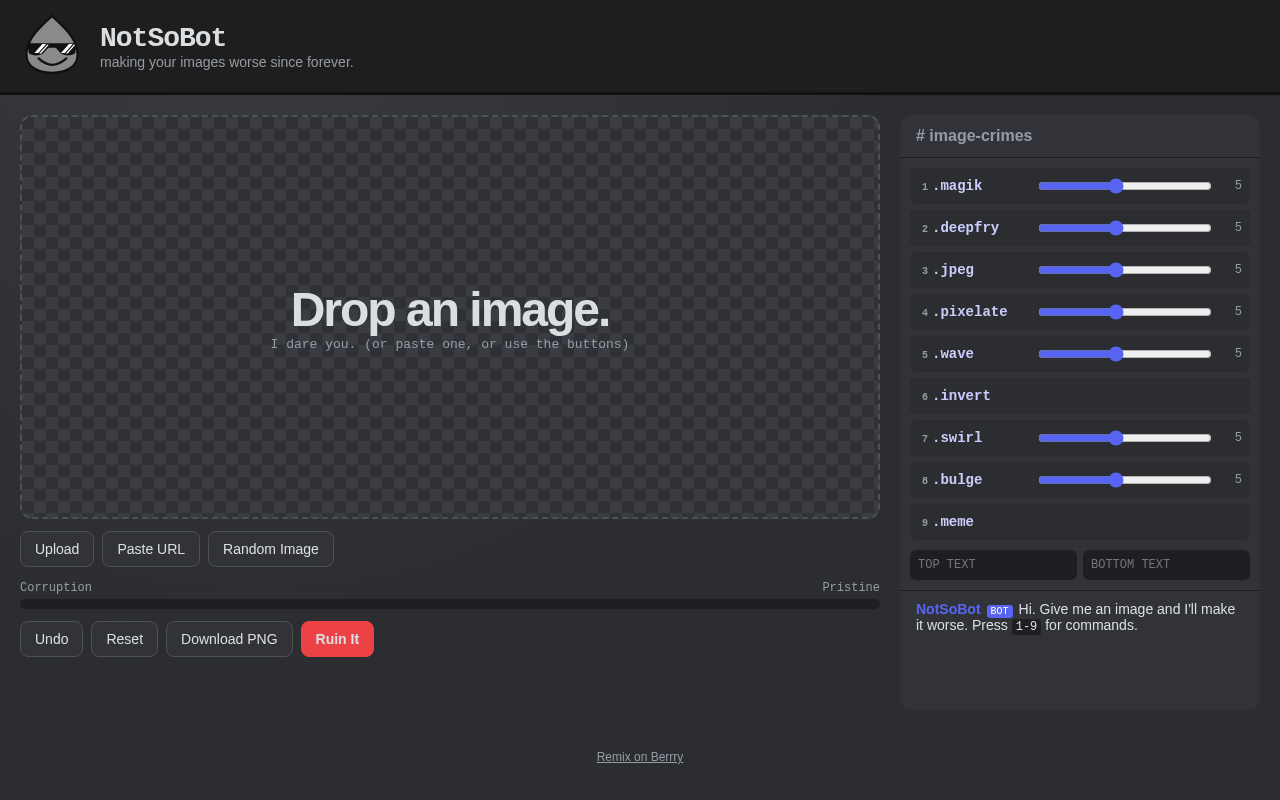Apply the .bulge command
Image resolution: width=1280 pixels, height=800 pixels.
pyautogui.click(x=957, y=480)
